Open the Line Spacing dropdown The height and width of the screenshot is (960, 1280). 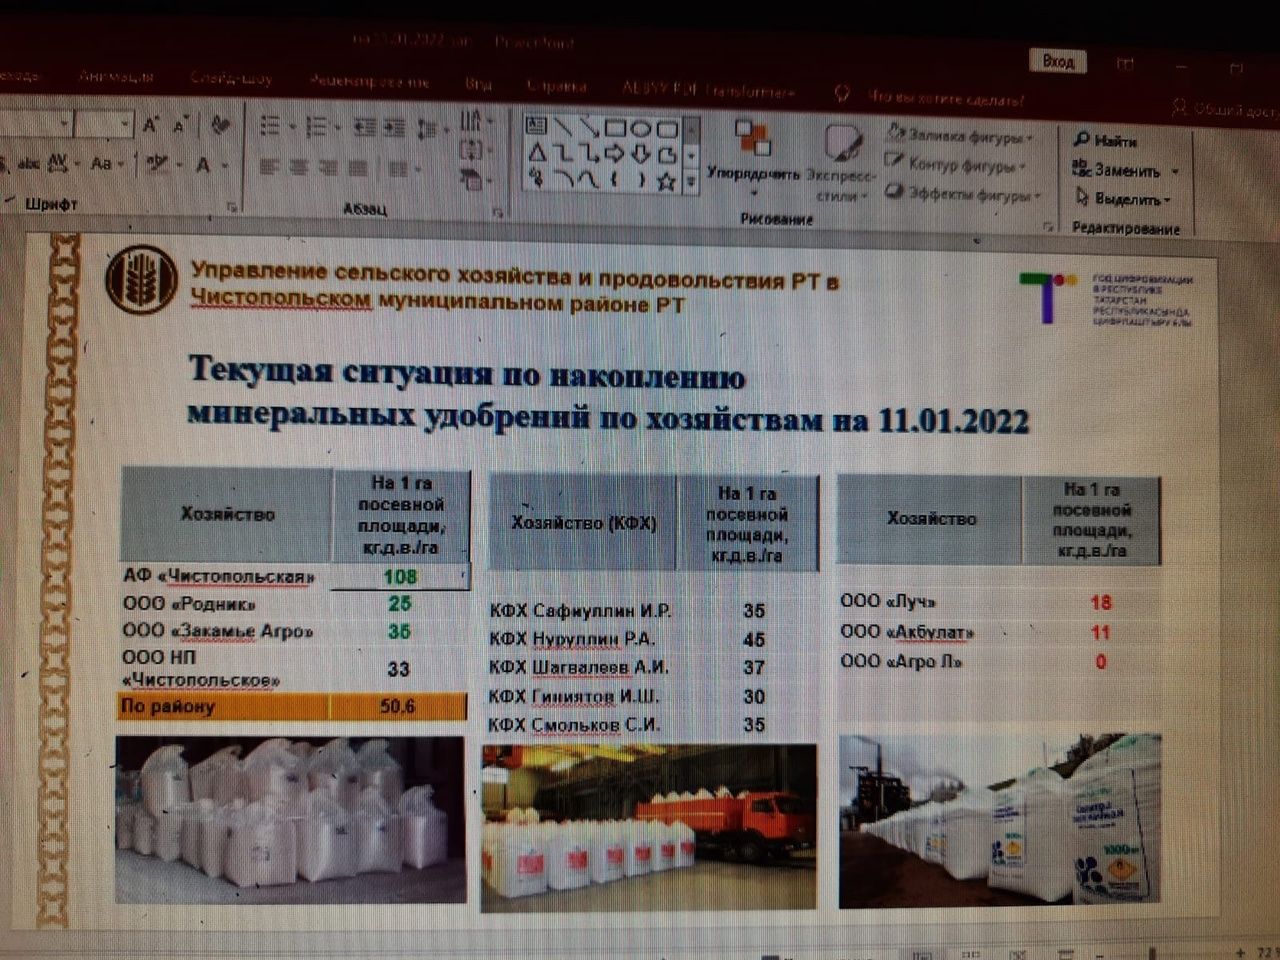[x=432, y=128]
